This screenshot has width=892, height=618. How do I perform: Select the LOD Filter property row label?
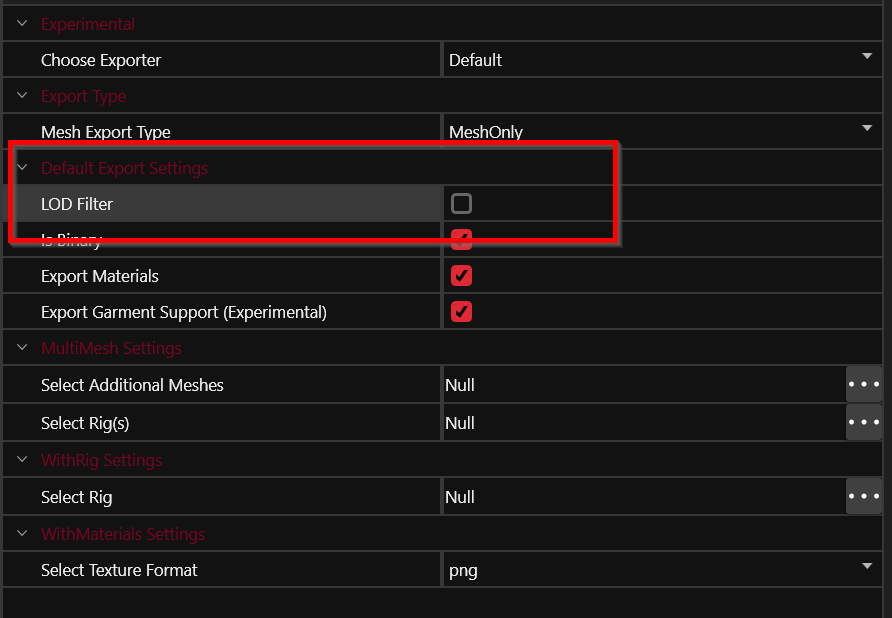(x=77, y=204)
